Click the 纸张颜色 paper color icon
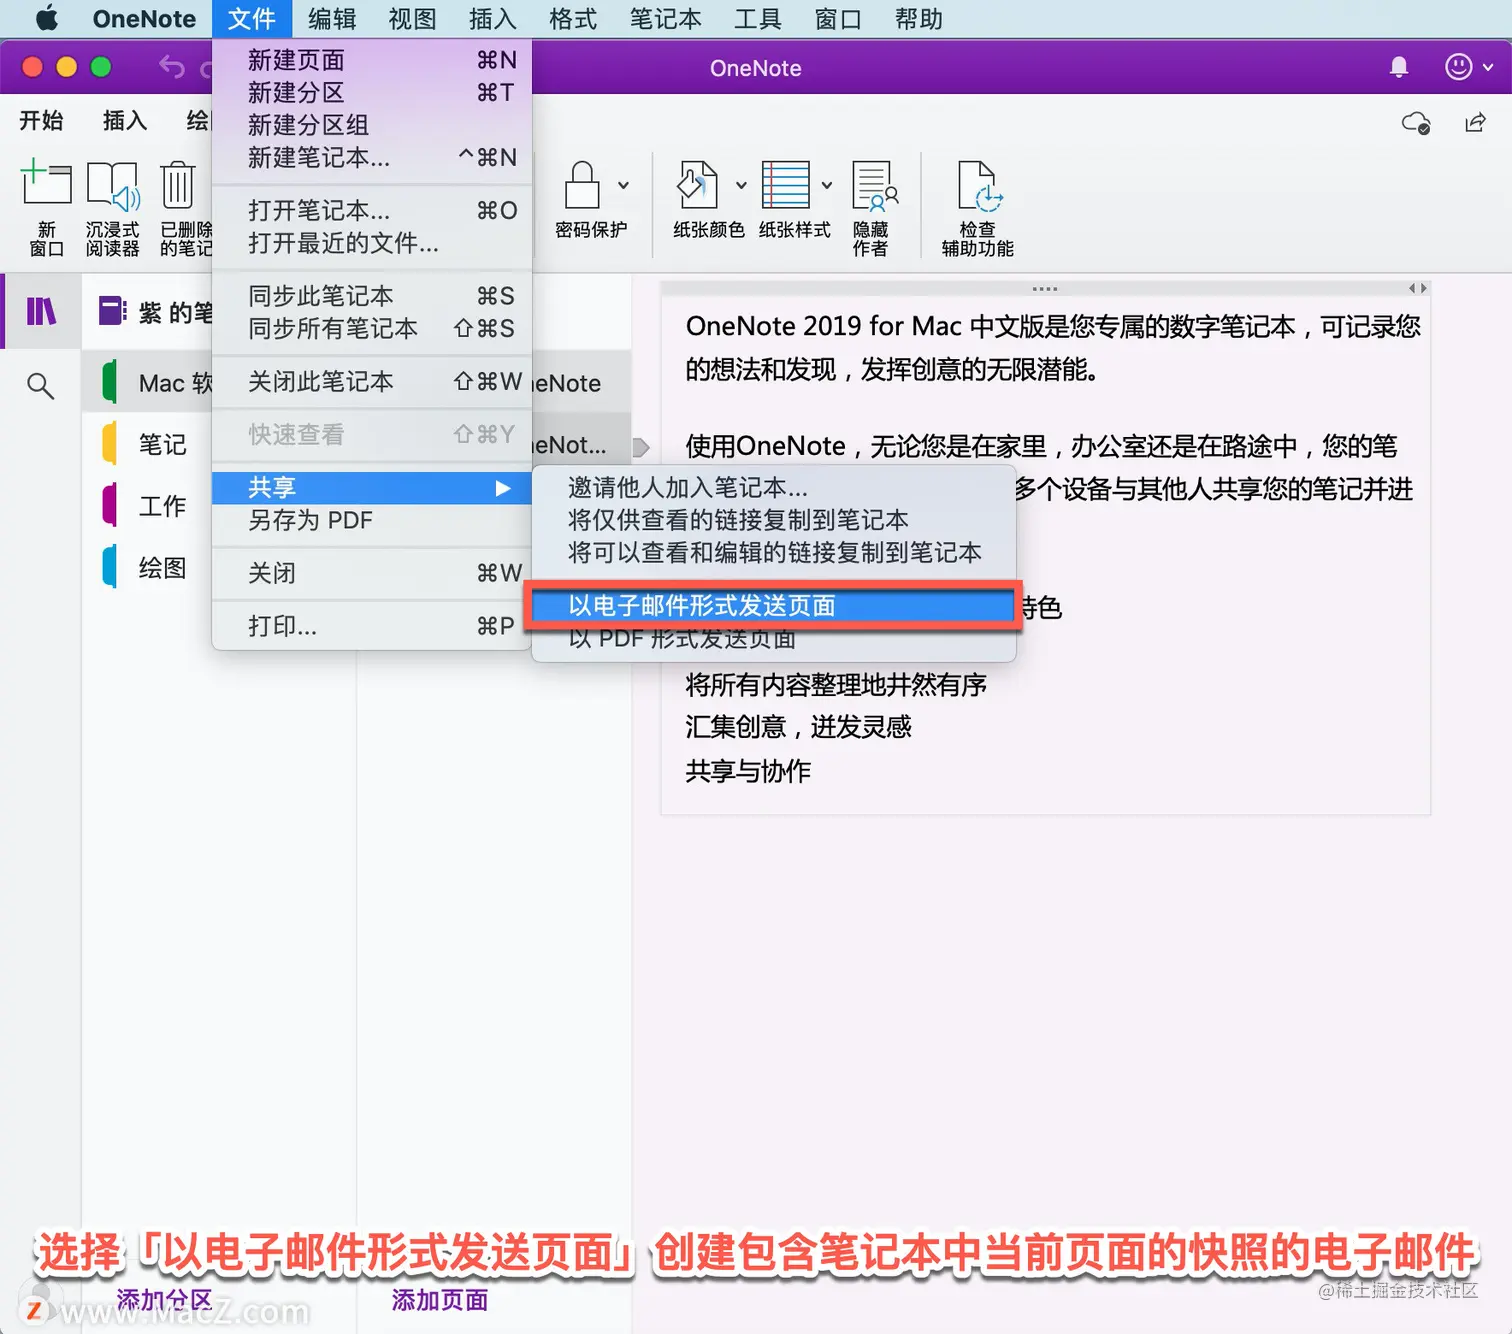 pos(698,185)
